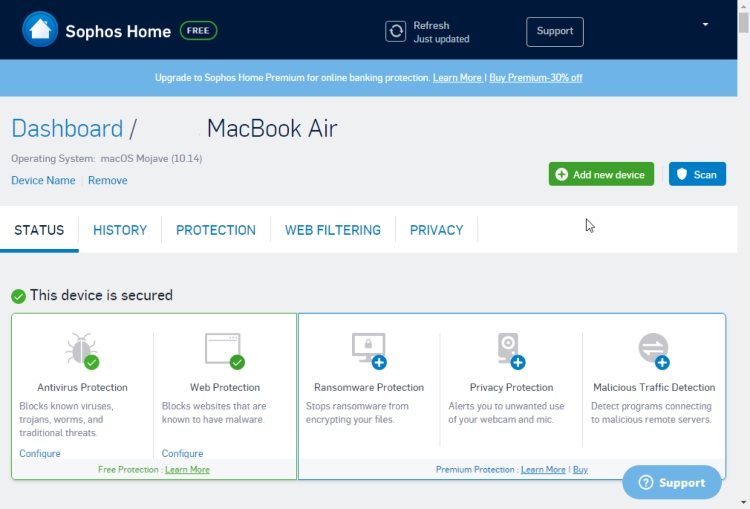Start a scan with the Scan button
This screenshot has width=750, height=509.
tap(697, 174)
